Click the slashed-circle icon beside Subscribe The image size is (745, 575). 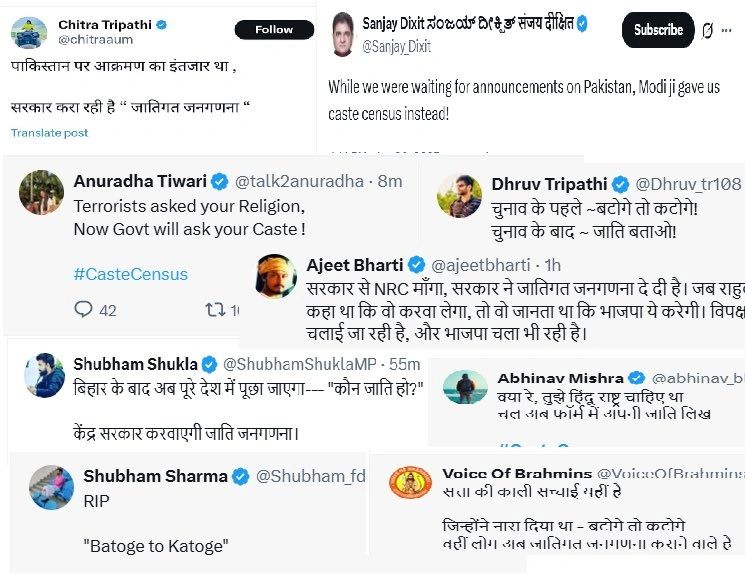[x=707, y=30]
